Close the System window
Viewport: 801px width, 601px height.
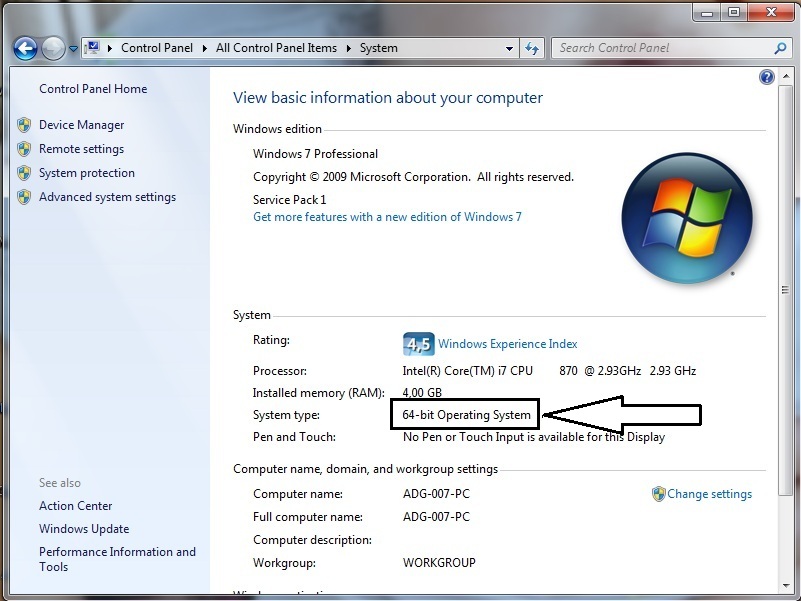[771, 12]
